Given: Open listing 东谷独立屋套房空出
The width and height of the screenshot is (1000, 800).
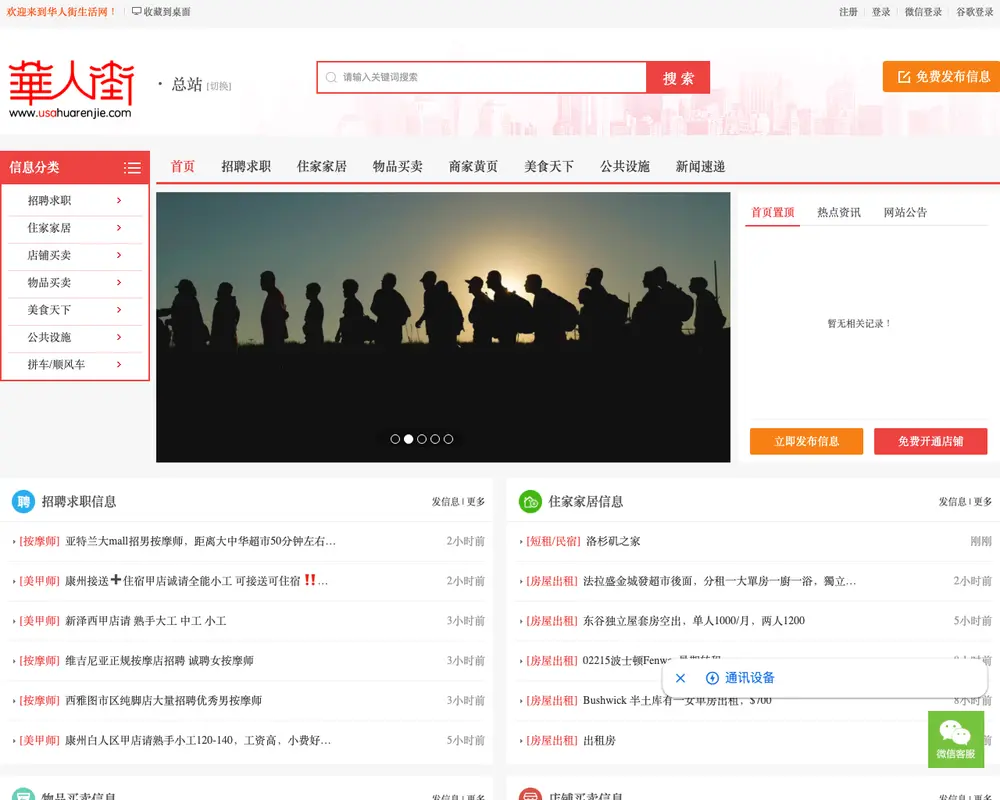Looking at the screenshot, I should (694, 621).
